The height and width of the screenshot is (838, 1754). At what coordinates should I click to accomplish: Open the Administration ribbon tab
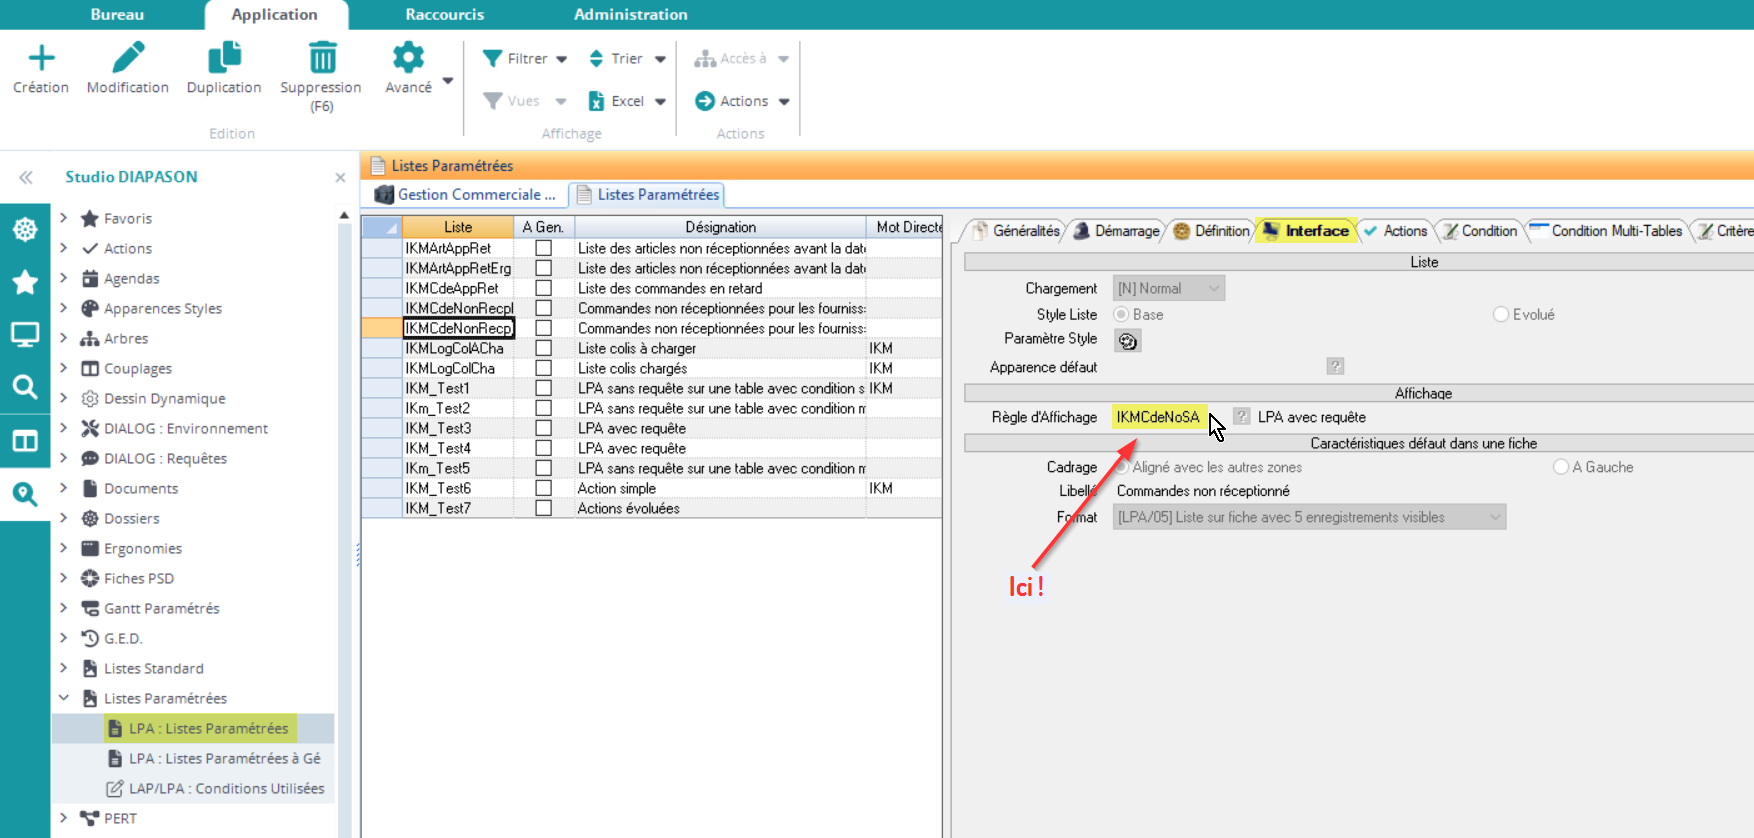(x=630, y=14)
